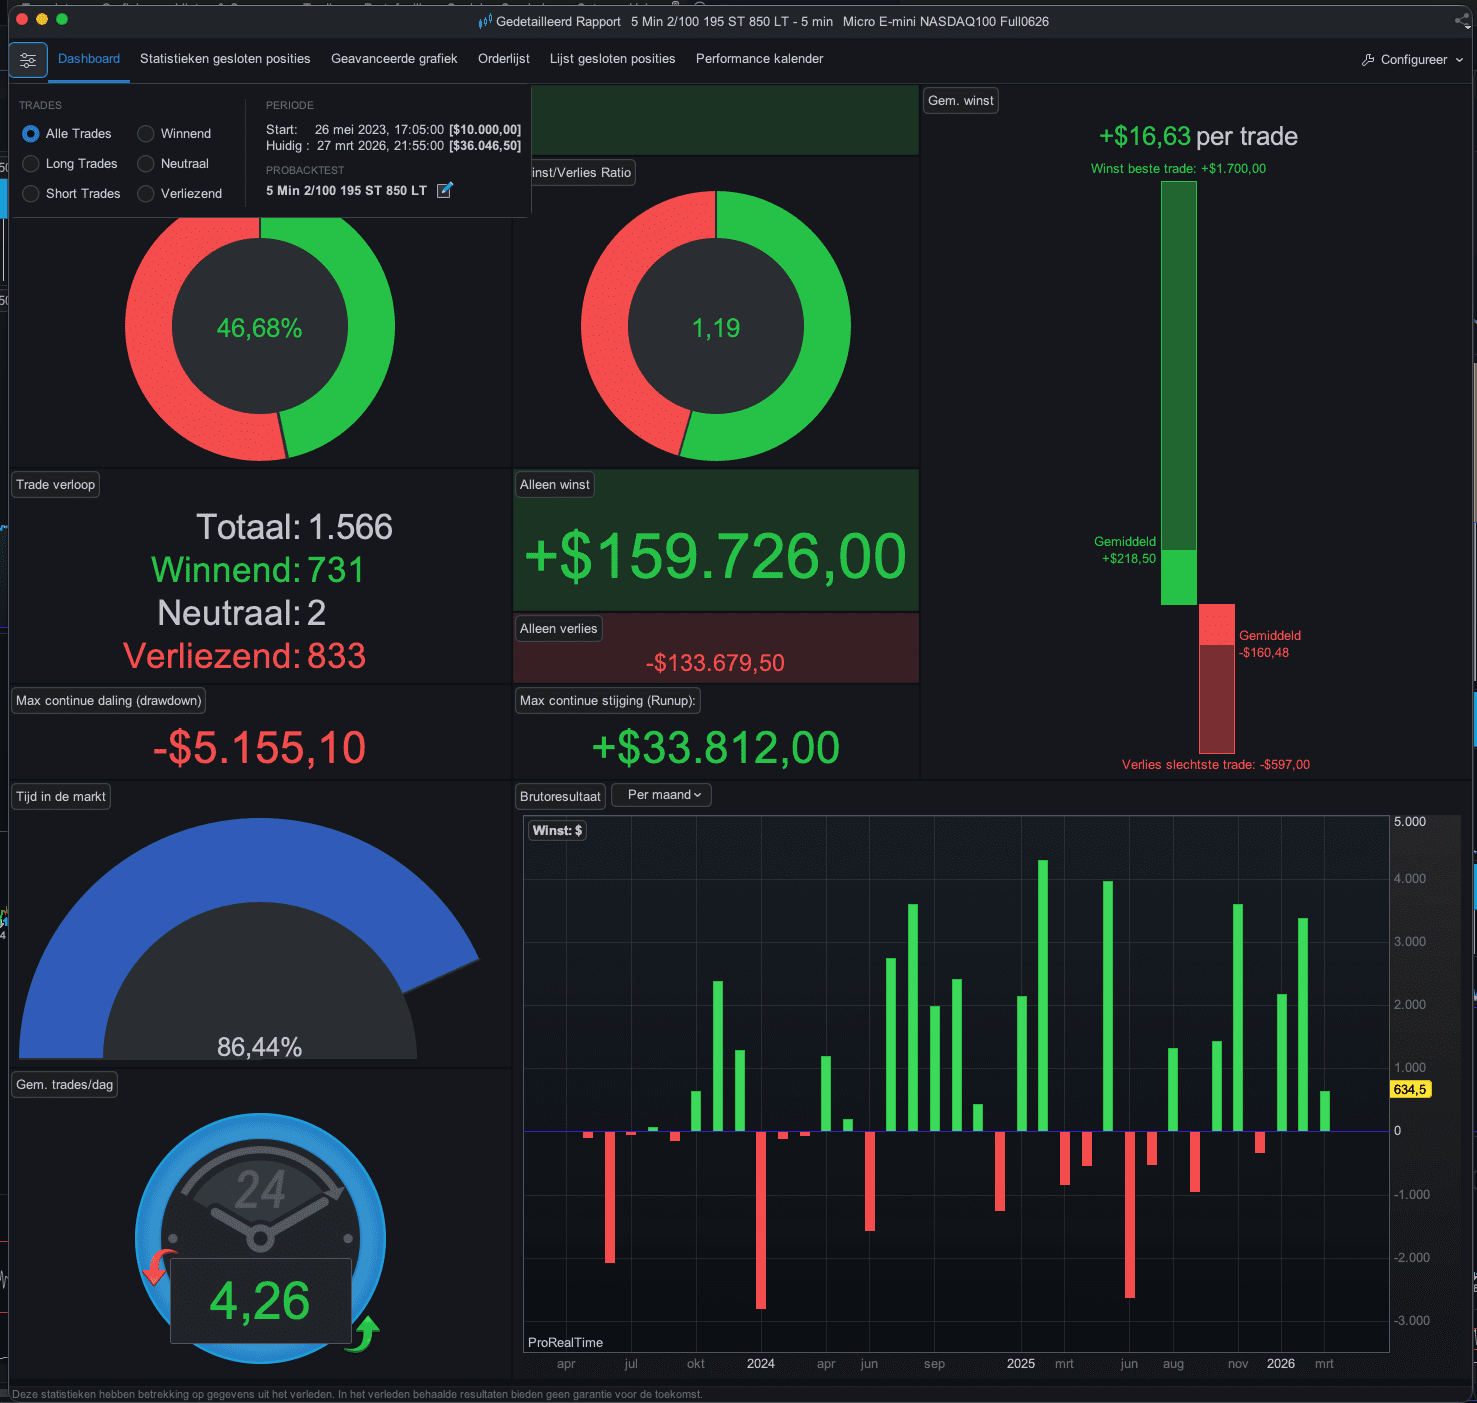This screenshot has width=1477, height=1403.
Task: Click the edit icon beside the probacktest name
Action: [445, 190]
